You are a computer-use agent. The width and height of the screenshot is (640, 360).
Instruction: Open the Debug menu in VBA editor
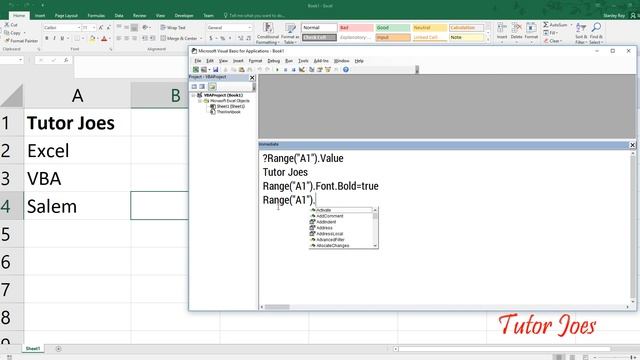click(273, 61)
